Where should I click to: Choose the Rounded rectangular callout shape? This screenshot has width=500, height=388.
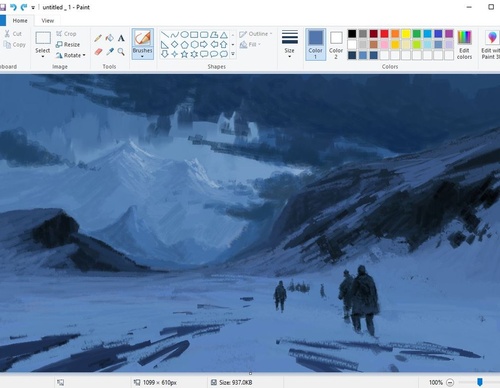pos(204,54)
